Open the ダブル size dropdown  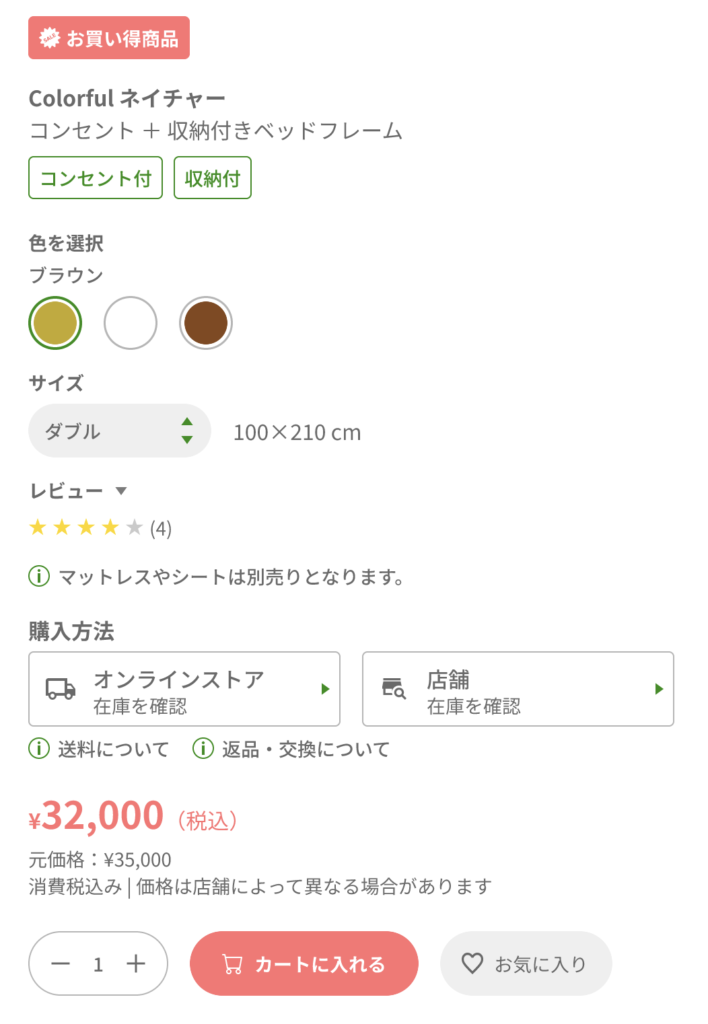[x=120, y=431]
